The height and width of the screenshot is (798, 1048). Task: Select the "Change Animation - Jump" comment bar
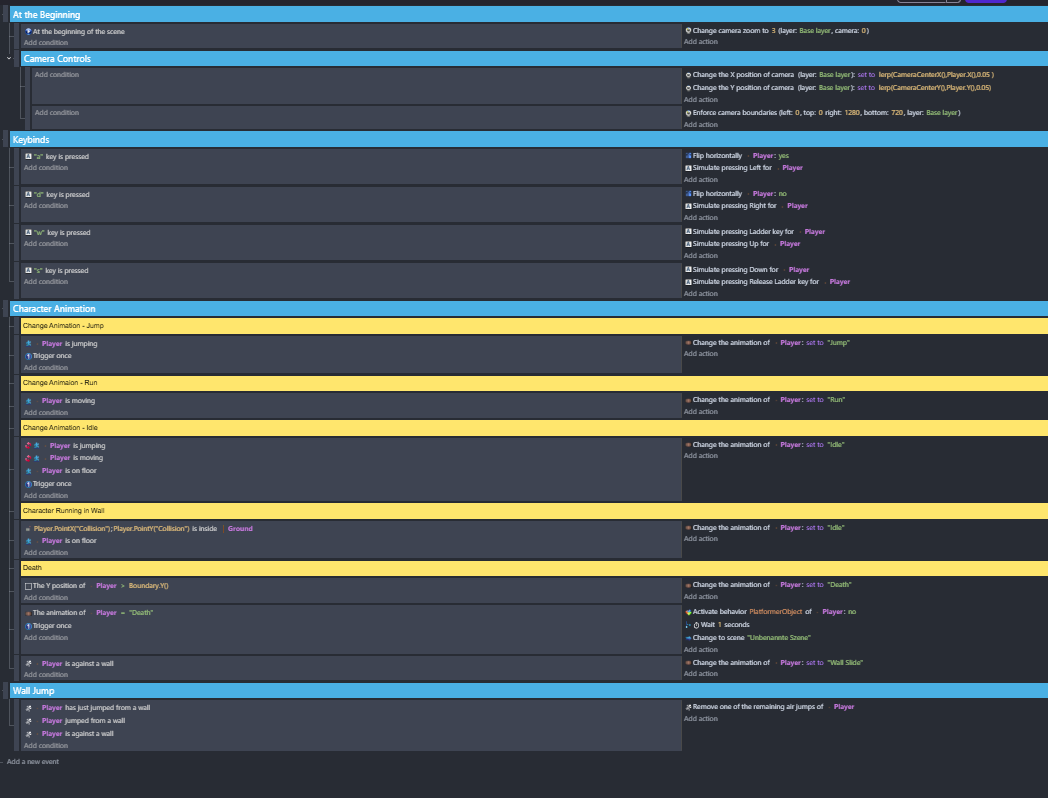300,326
